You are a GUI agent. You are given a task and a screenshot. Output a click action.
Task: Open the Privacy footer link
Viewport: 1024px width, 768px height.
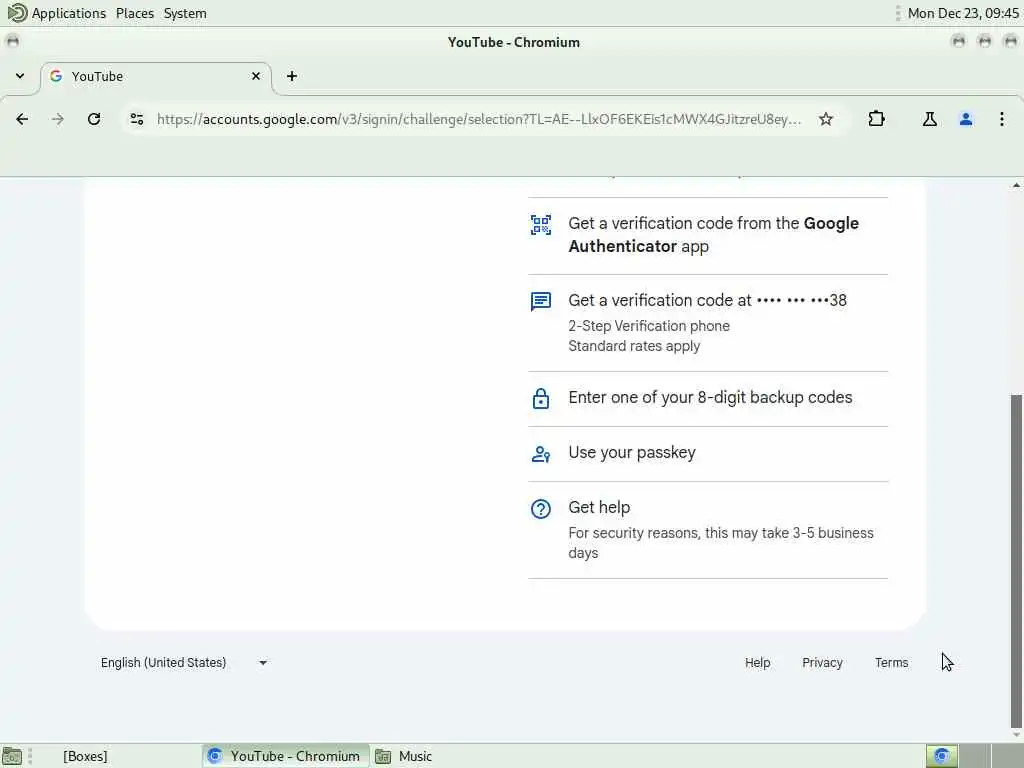pyautogui.click(x=822, y=662)
